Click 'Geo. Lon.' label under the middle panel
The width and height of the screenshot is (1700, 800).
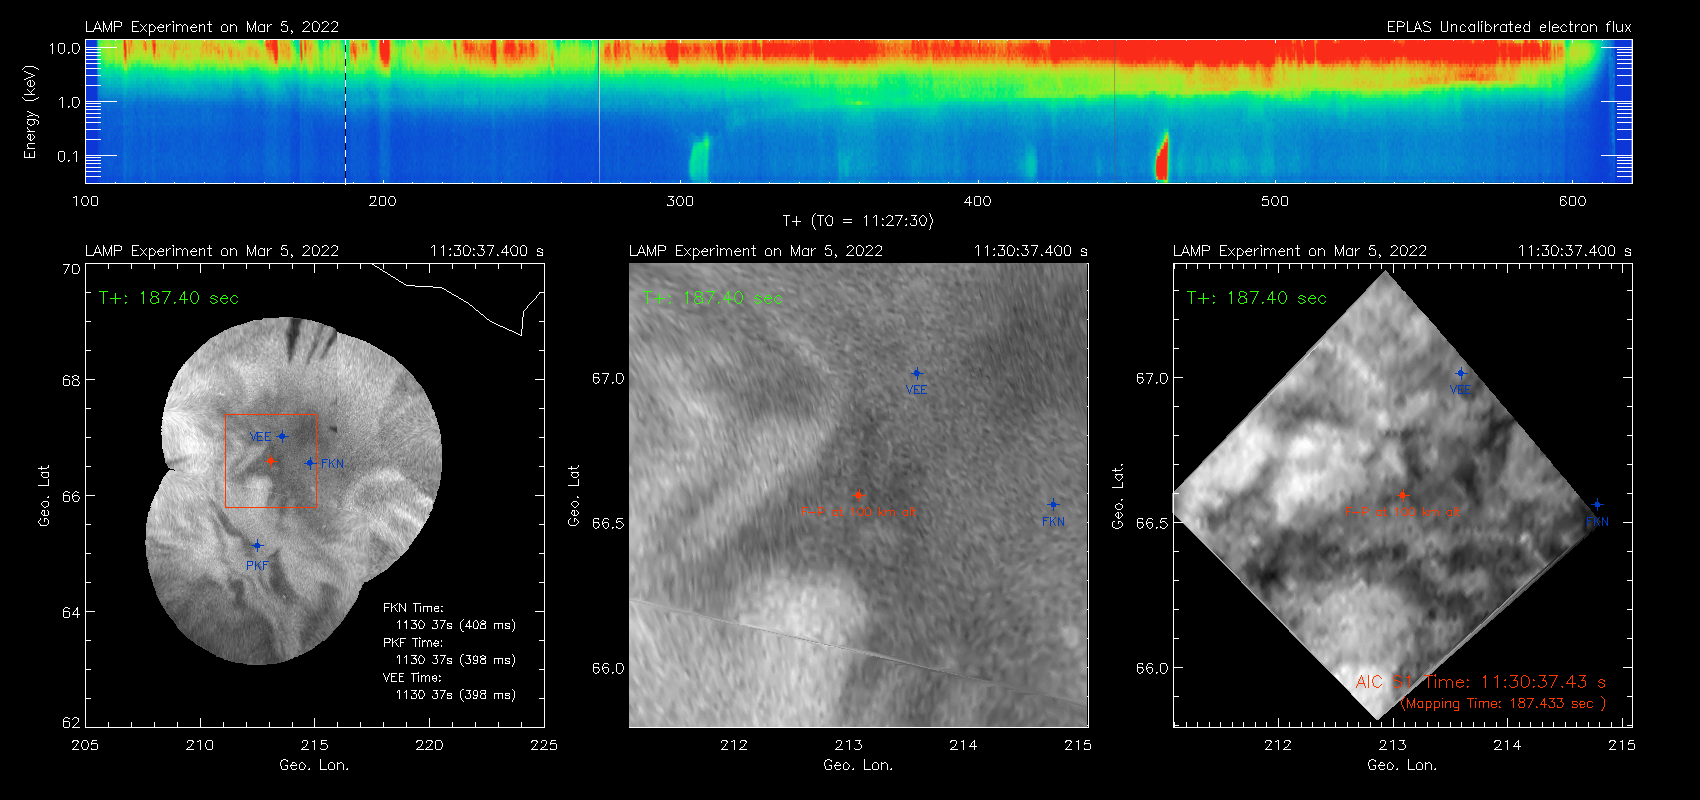[858, 765]
